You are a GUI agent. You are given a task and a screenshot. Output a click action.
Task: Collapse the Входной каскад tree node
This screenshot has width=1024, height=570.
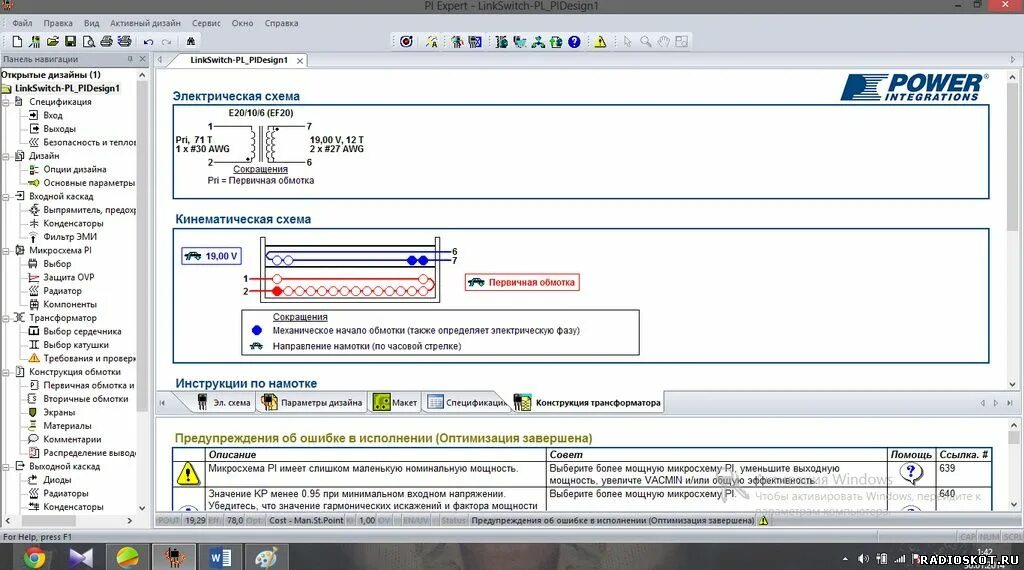tap(6, 197)
